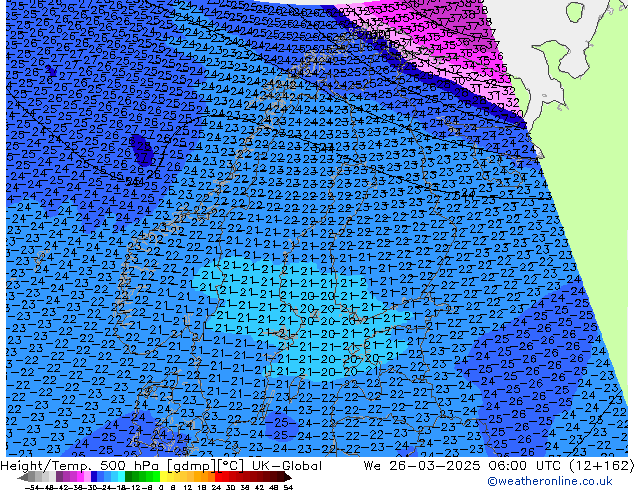The width and height of the screenshot is (634, 490).
Task: Click the legend label -54
Action: click(32, 488)
